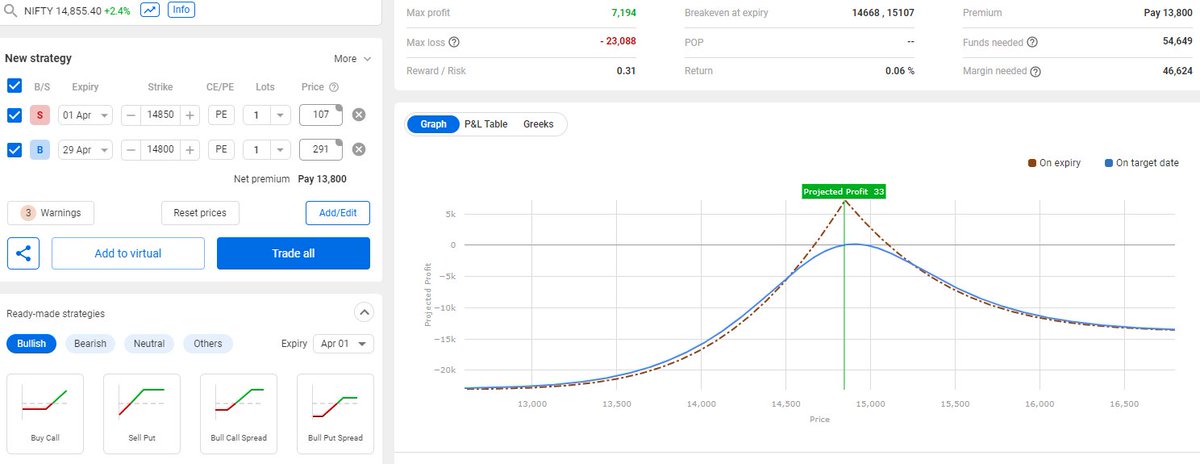This screenshot has height=464, width=1200.
Task: Remove the 14800 PE leg with X icon
Action: (x=359, y=150)
